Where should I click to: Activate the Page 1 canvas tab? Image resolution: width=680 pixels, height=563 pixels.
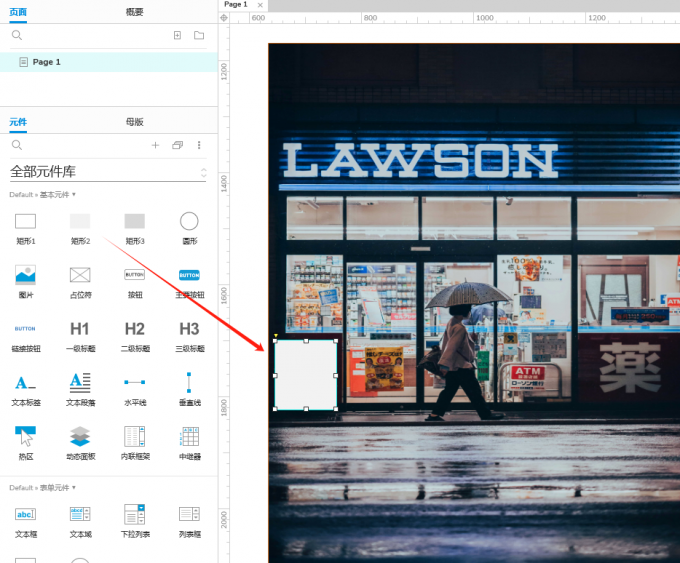[236, 4]
